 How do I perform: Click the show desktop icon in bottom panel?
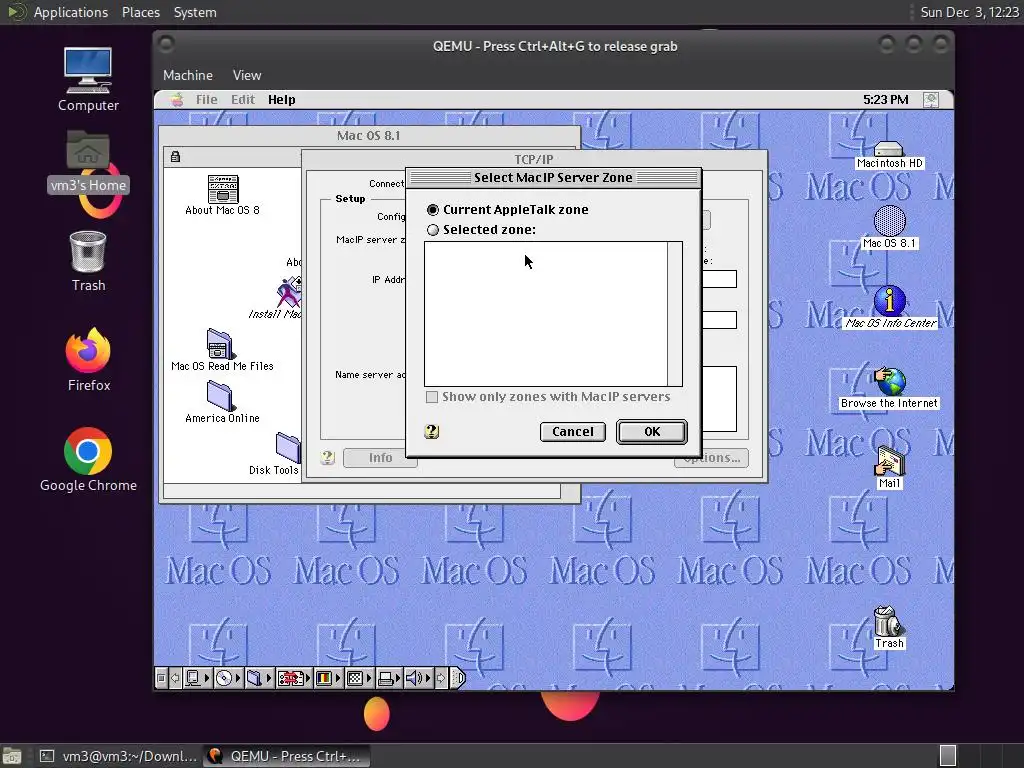click(x=12, y=756)
